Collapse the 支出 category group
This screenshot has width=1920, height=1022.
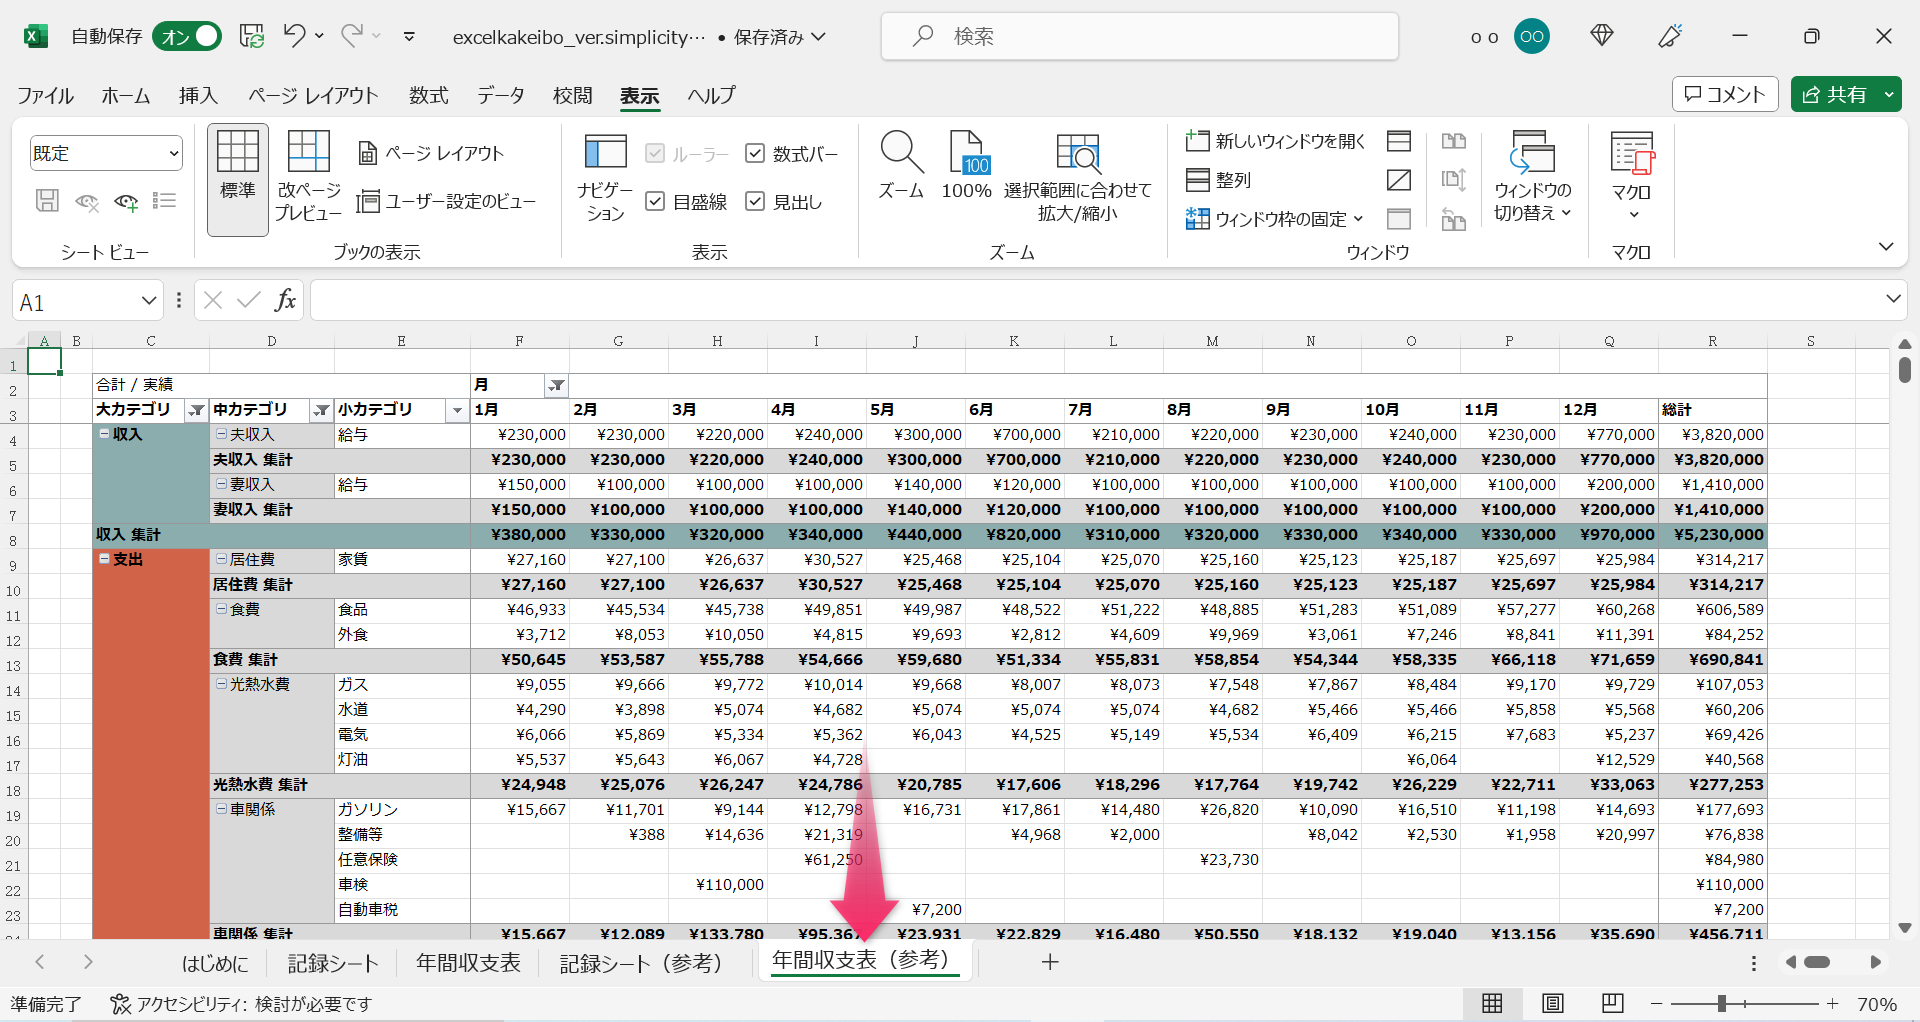coord(104,559)
